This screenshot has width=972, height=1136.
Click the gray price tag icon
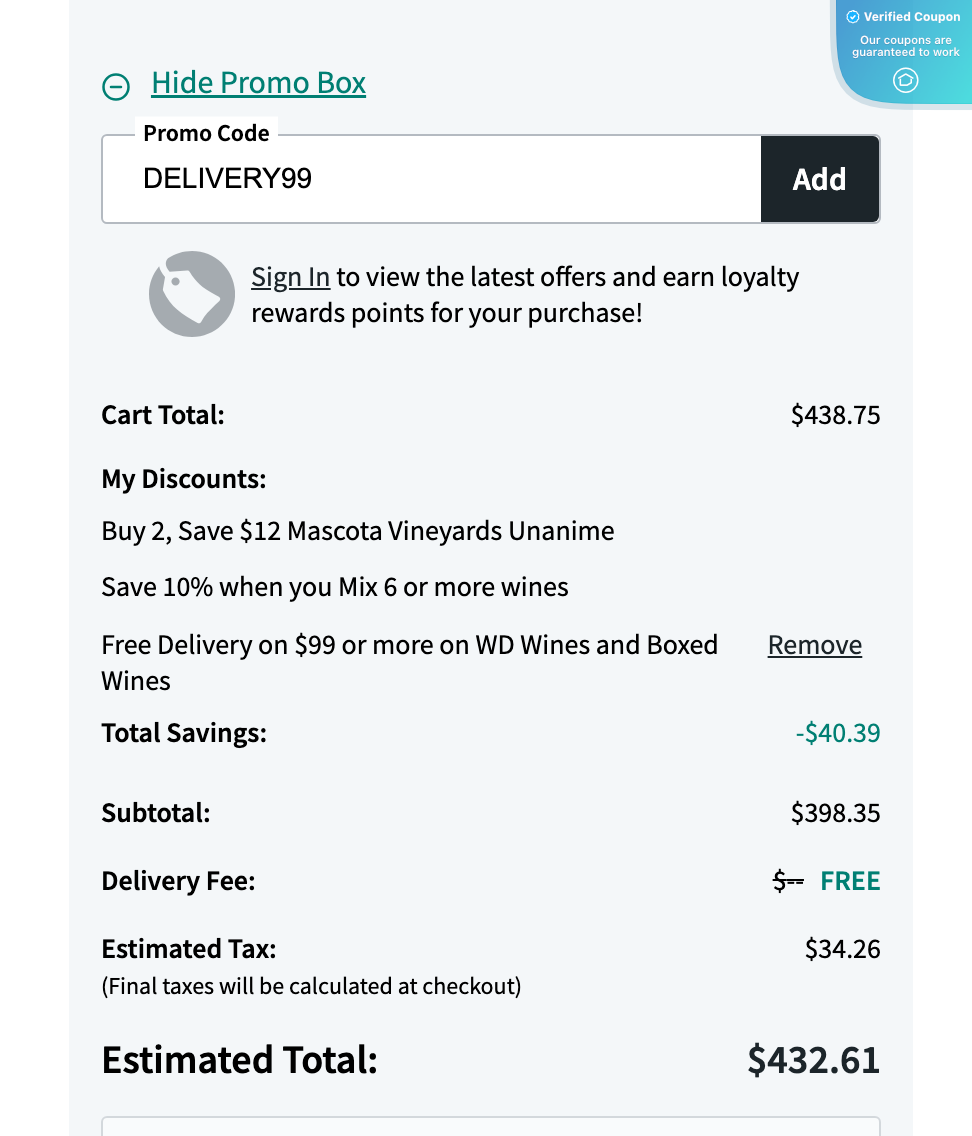pyautogui.click(x=192, y=294)
